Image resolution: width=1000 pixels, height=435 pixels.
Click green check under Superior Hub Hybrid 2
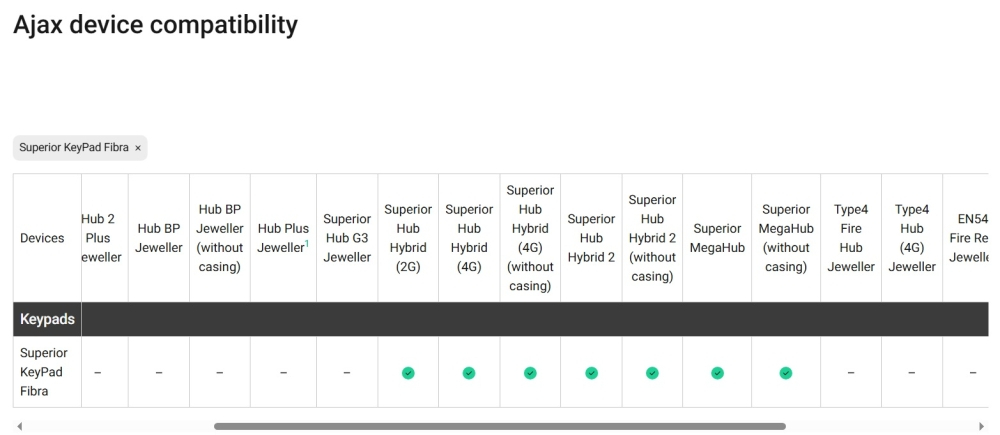point(591,373)
